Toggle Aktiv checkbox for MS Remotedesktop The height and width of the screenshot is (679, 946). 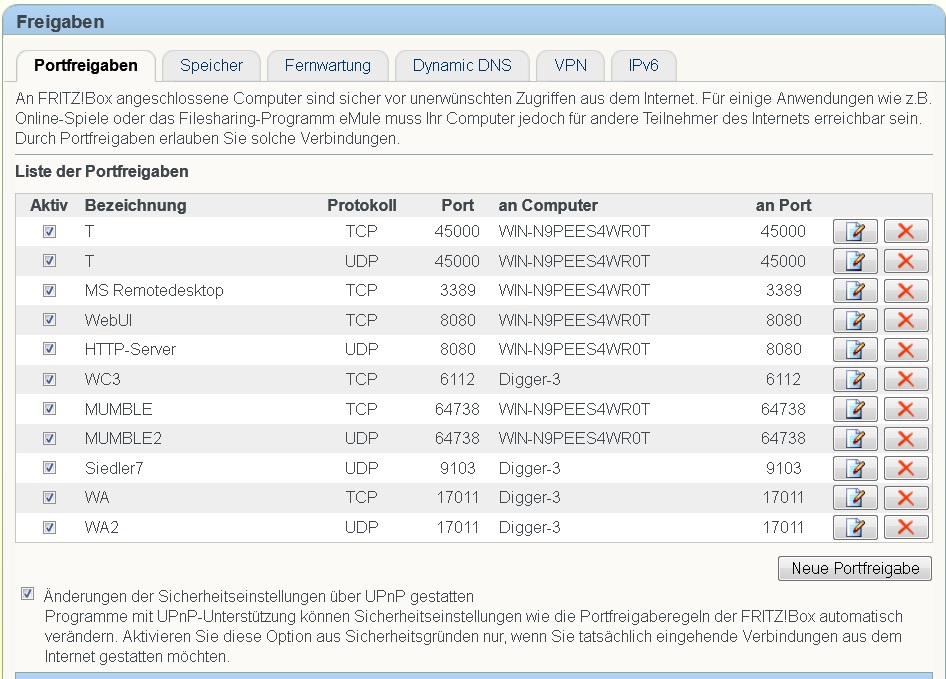pos(49,290)
